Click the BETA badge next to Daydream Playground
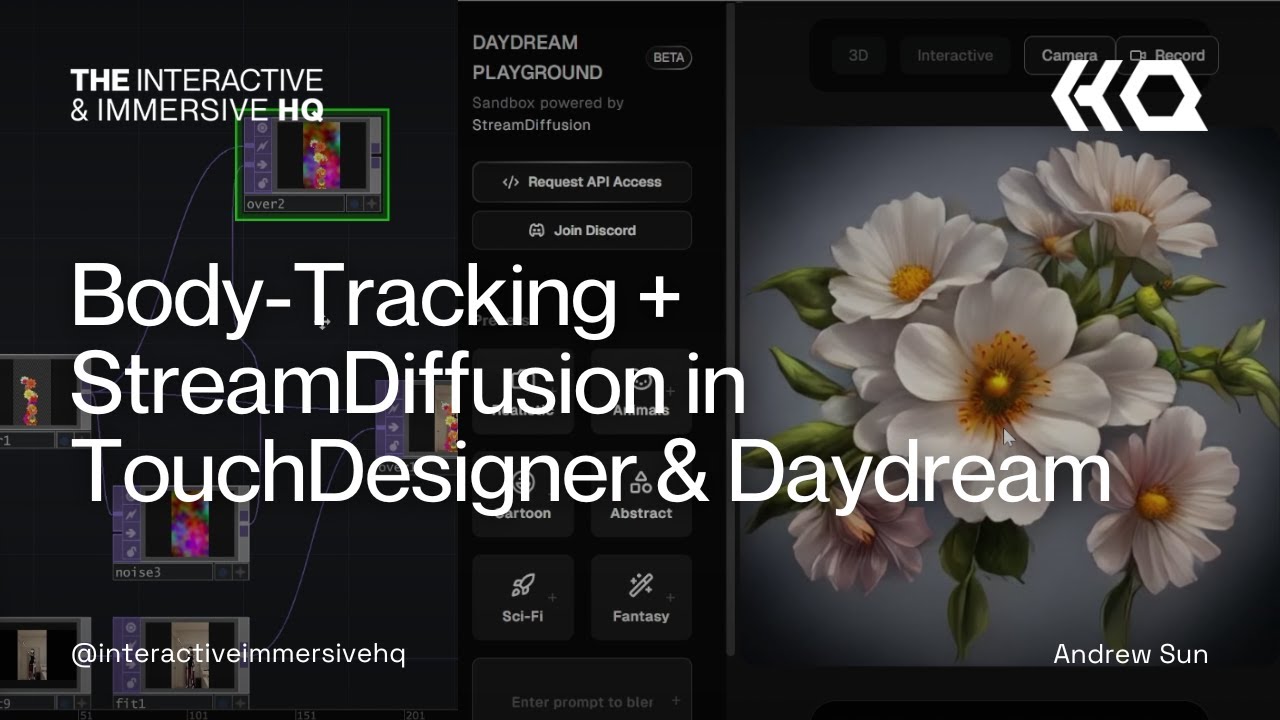Screen dimensions: 1280x720 pos(669,57)
